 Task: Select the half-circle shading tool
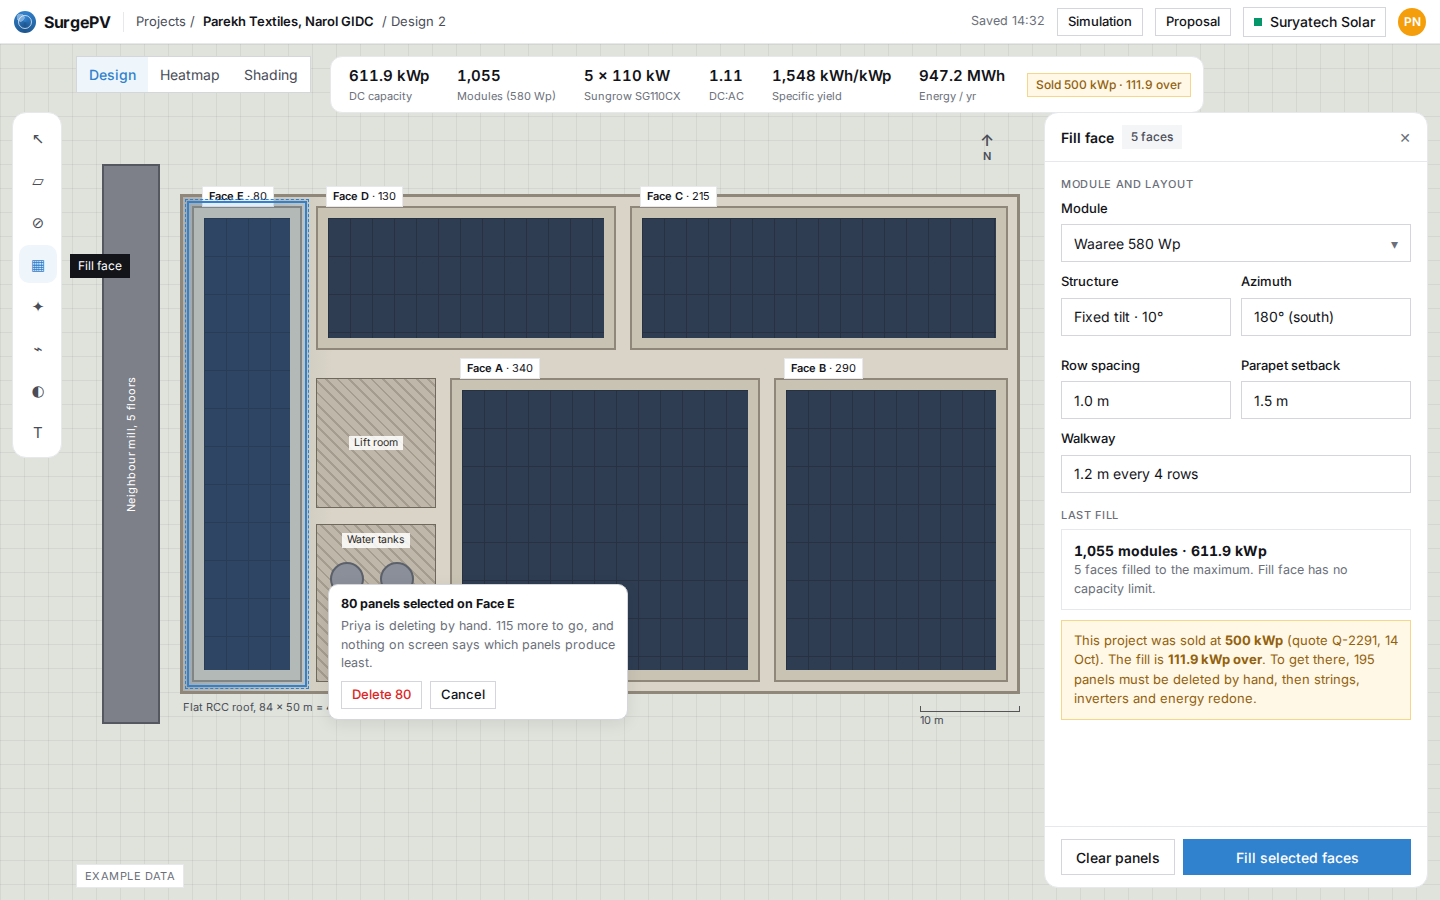[x=38, y=391]
